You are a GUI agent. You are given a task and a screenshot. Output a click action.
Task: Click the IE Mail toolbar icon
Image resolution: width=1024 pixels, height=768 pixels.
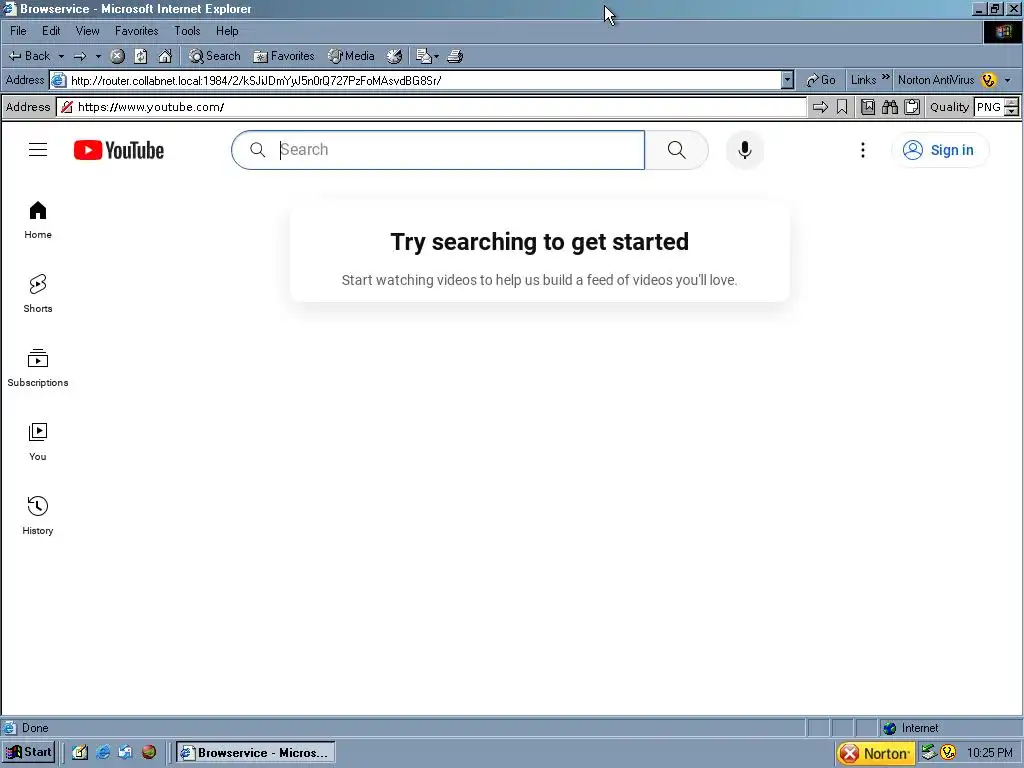point(424,56)
